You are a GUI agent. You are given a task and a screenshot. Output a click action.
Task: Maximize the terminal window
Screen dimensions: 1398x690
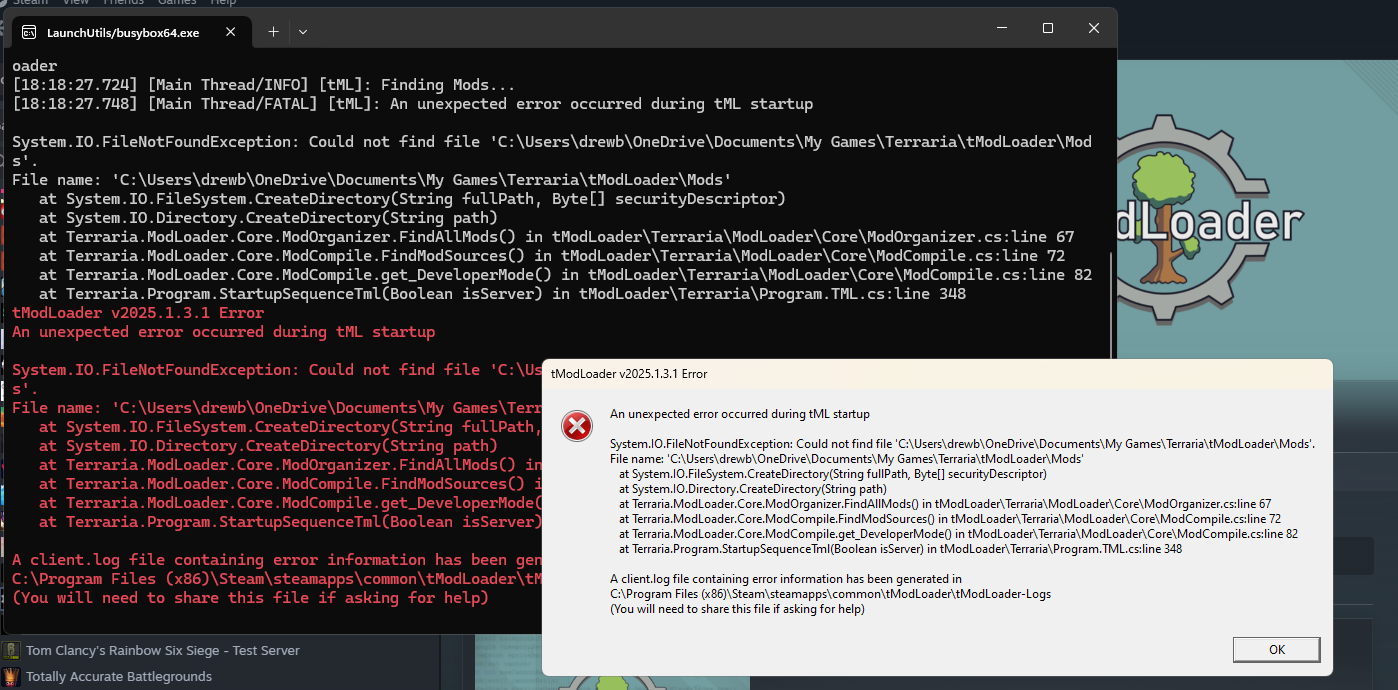(1047, 28)
